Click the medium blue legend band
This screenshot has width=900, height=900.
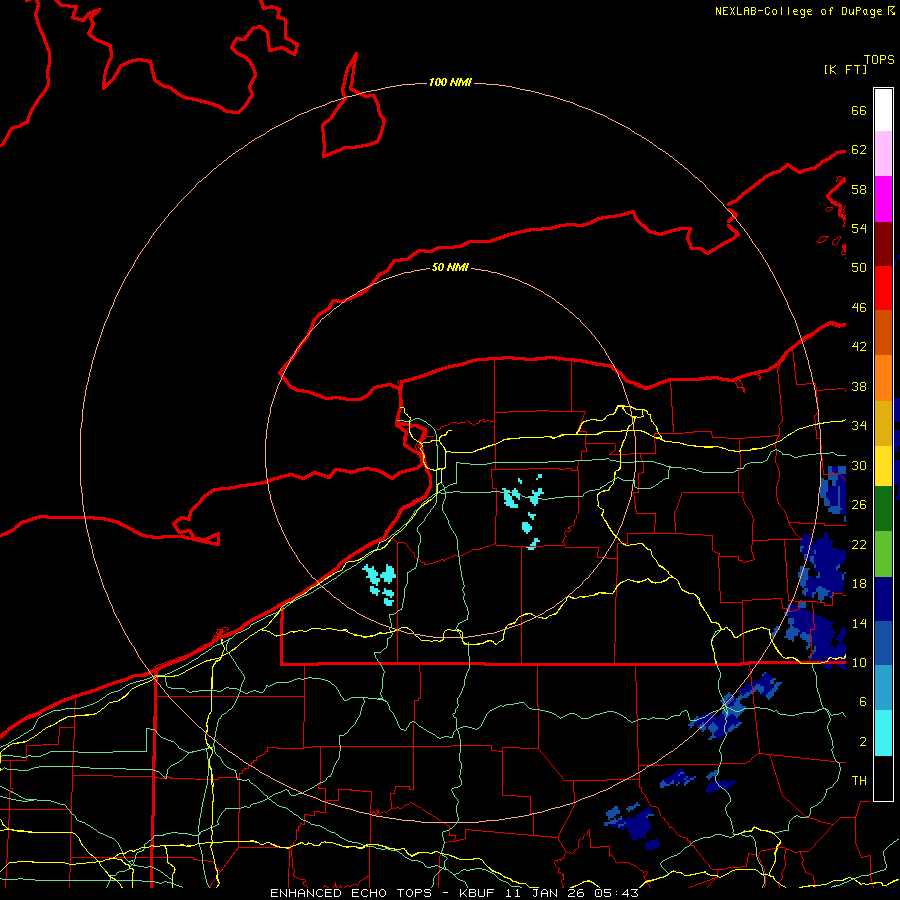(883, 643)
